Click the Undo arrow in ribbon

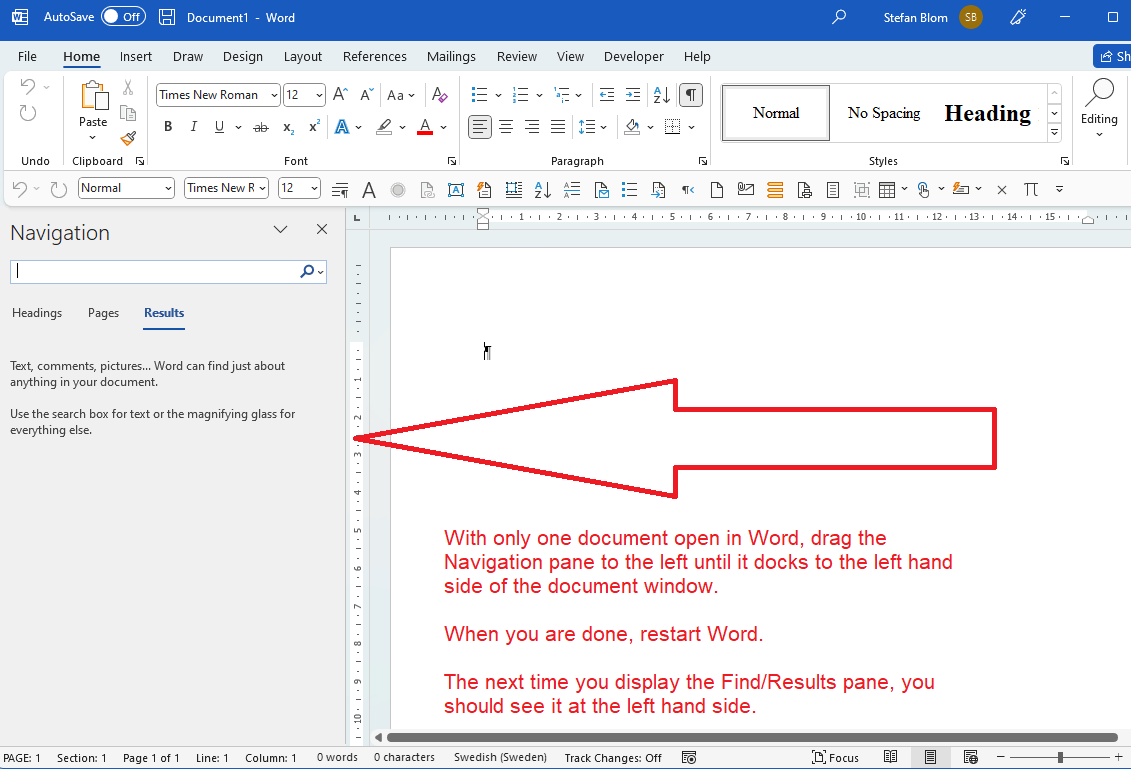[x=27, y=87]
